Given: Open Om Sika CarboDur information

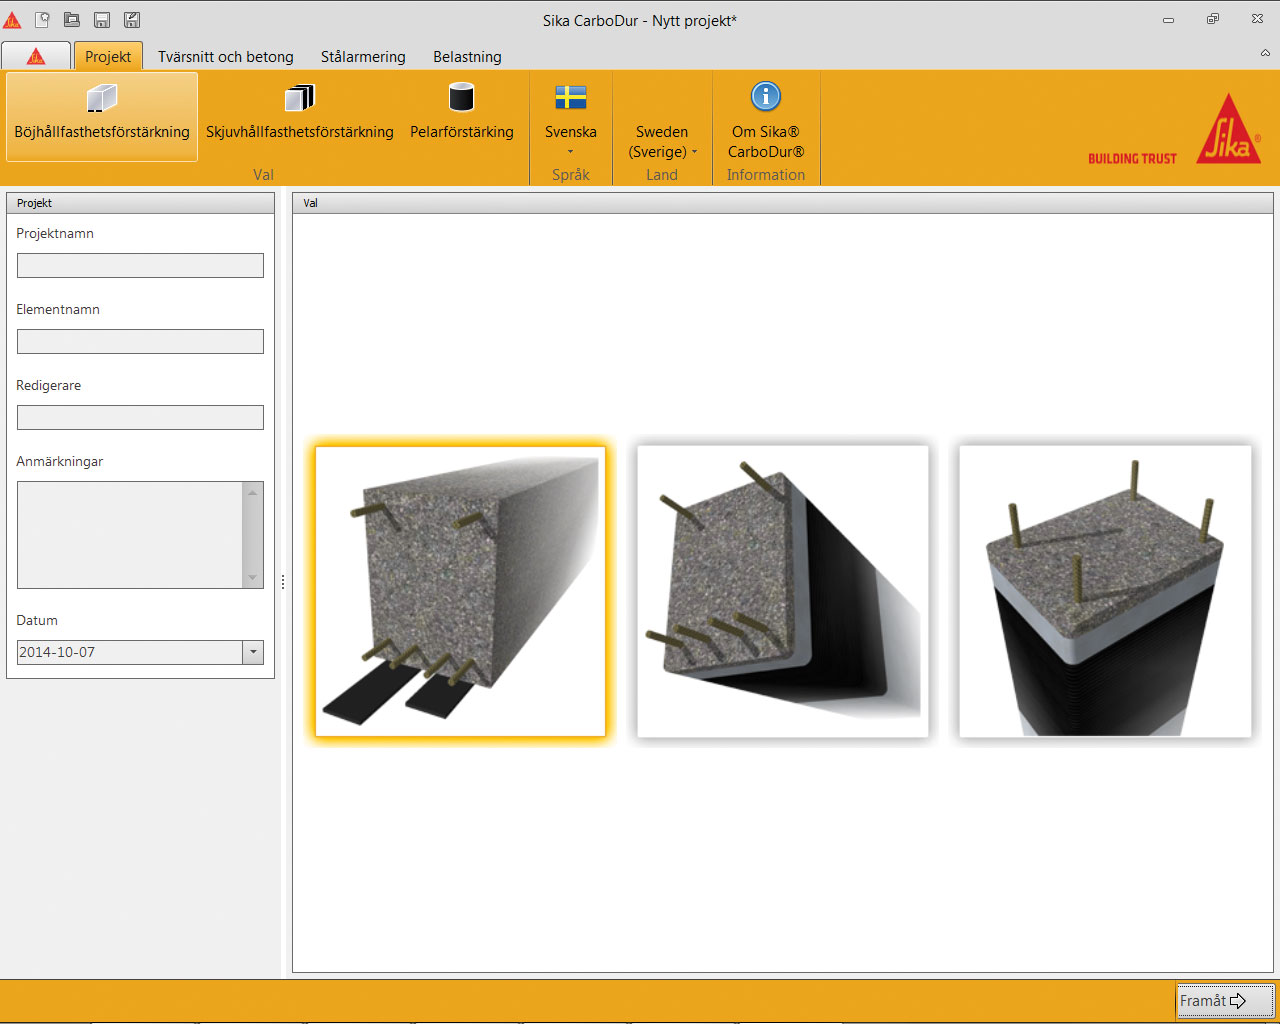Looking at the screenshot, I should coord(766,120).
